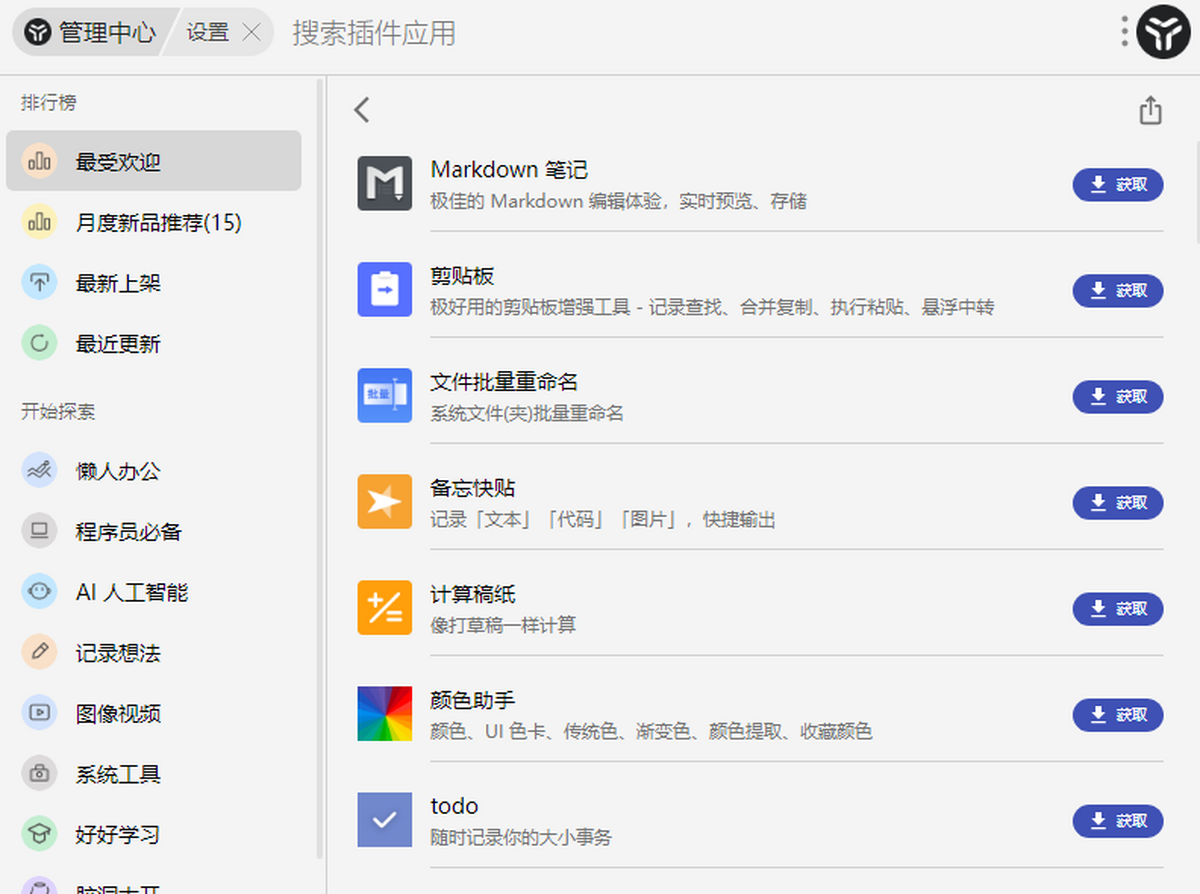This screenshot has height=894, width=1200.
Task: Click the 计算稿纸 plugin icon
Action: [x=384, y=608]
